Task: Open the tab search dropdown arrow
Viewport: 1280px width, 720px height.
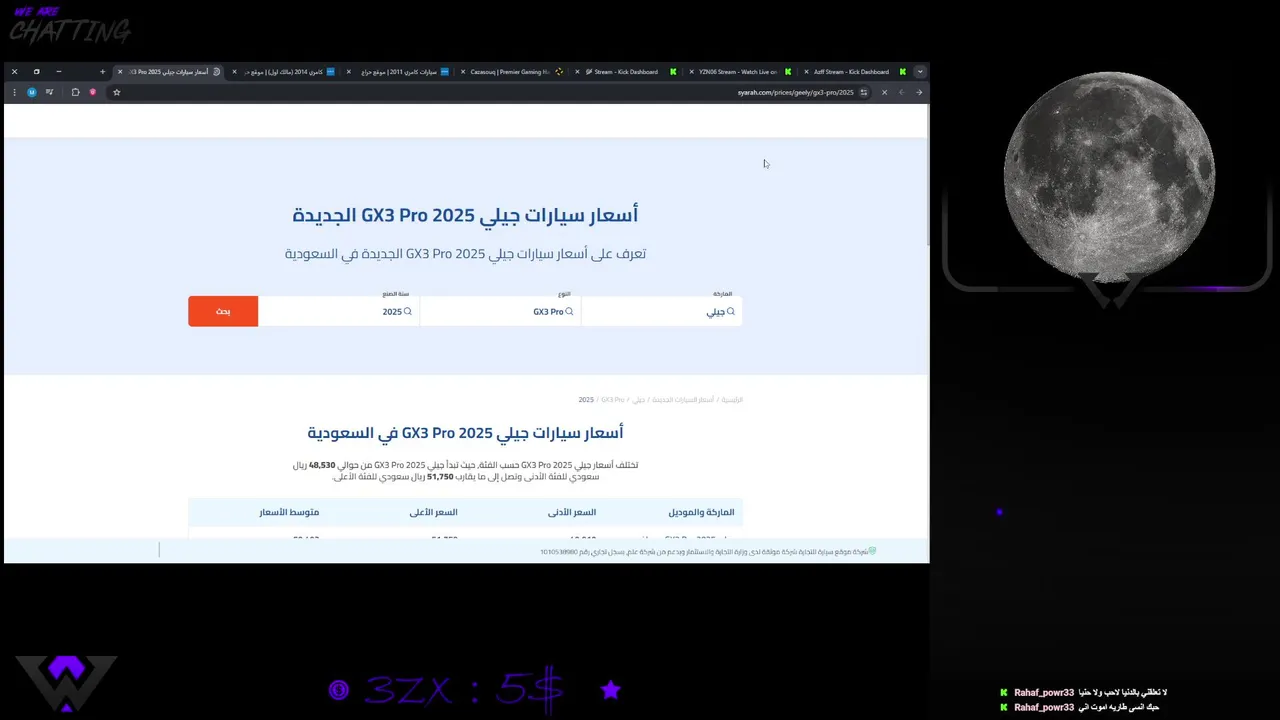Action: click(x=920, y=72)
